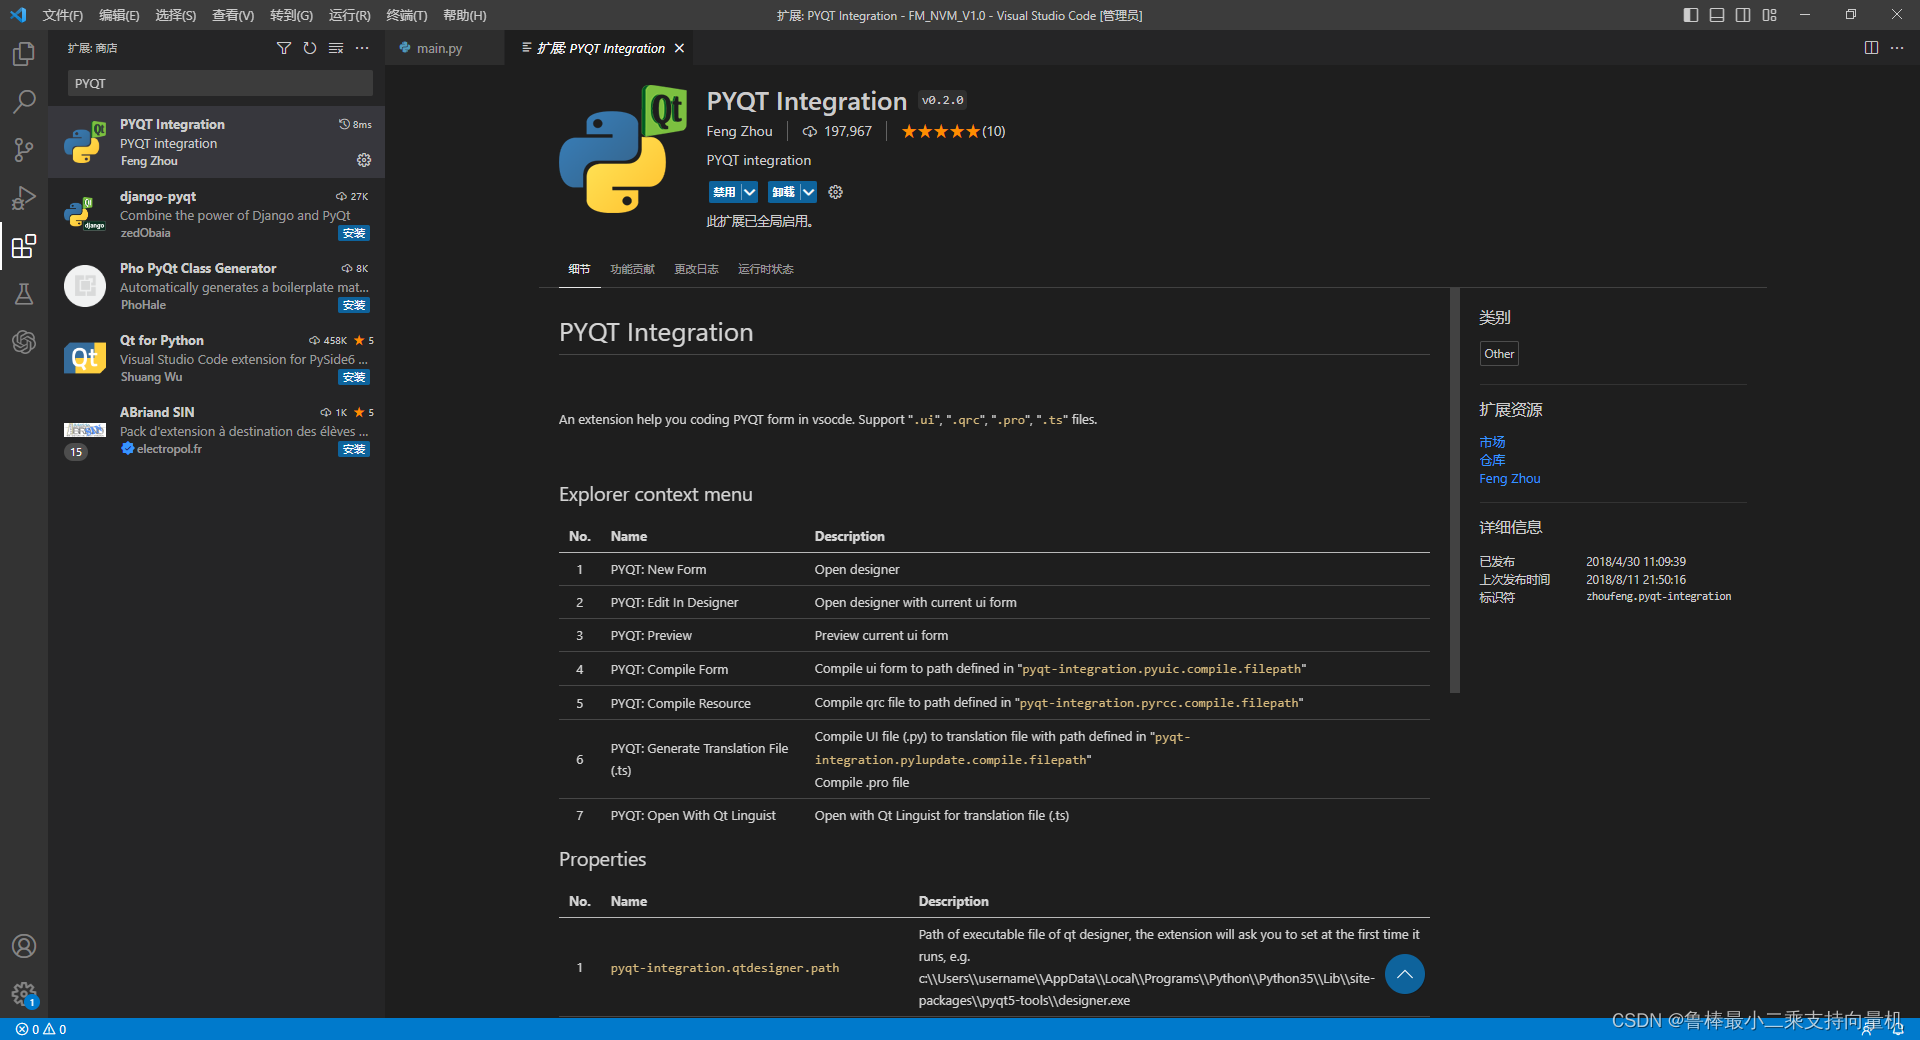
Task: Click the extension details vertical scrollbar
Action: pyautogui.click(x=1455, y=490)
